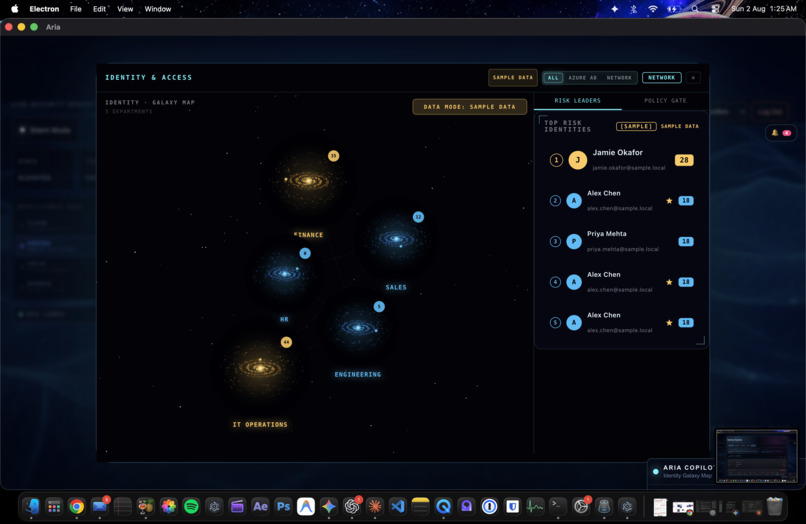
Task: Toggle the outlined NETWORK view button
Action: click(662, 78)
